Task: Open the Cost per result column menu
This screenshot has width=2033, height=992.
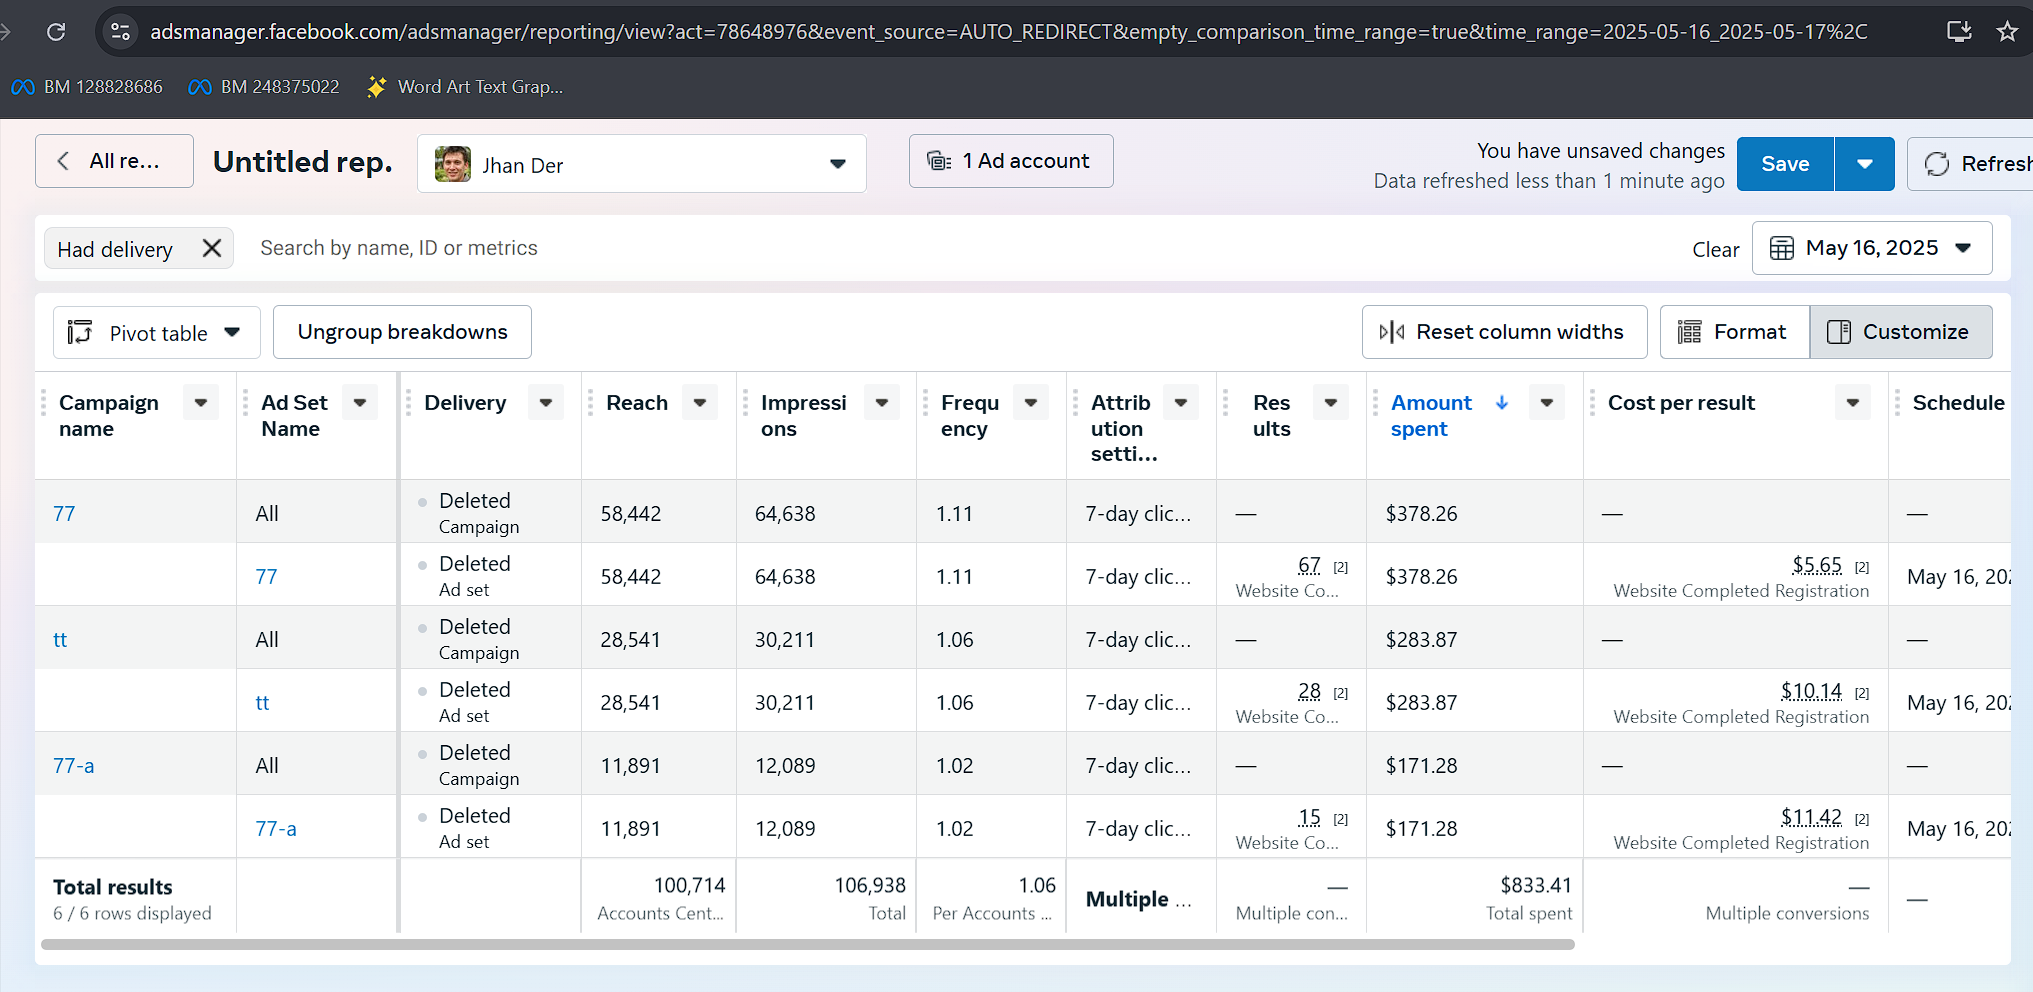Action: [x=1852, y=403]
